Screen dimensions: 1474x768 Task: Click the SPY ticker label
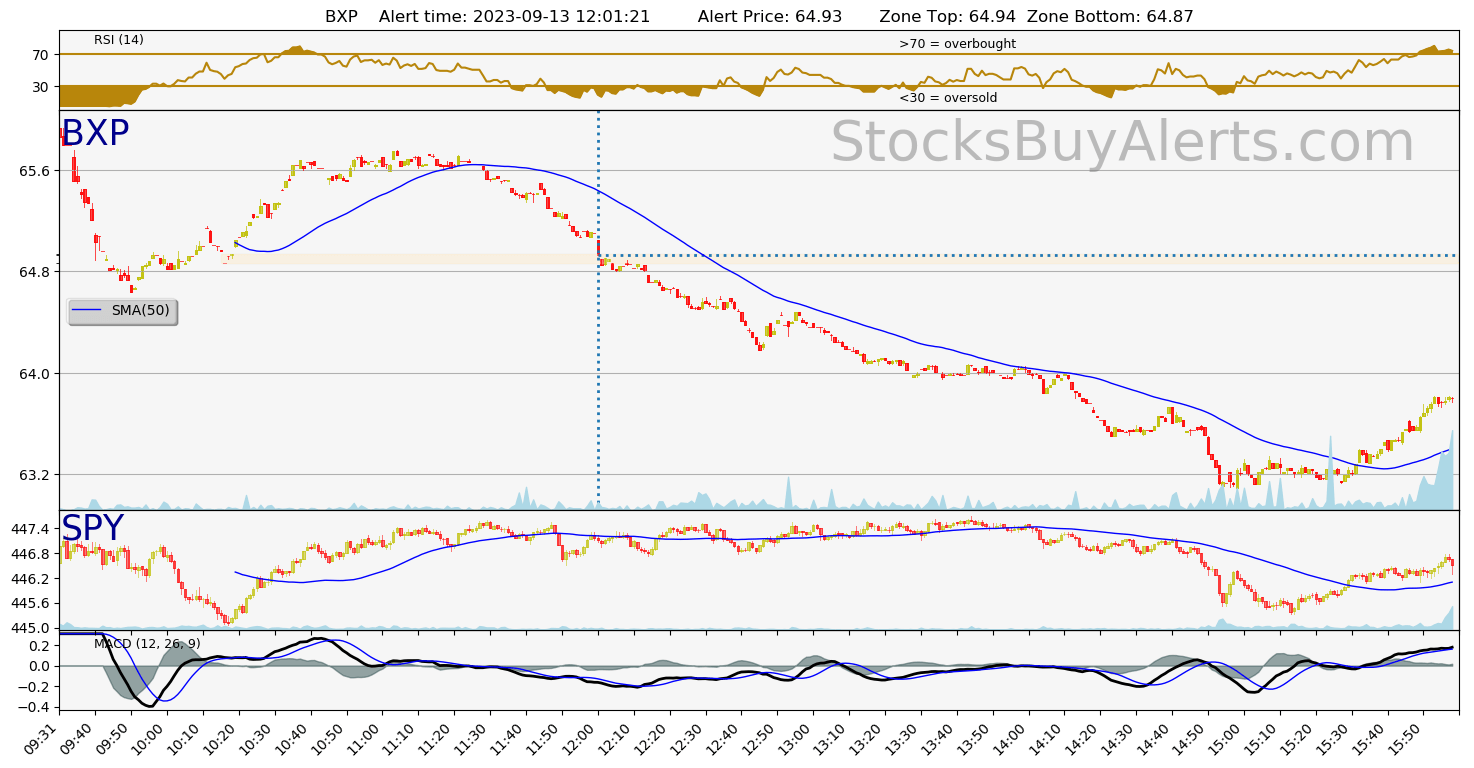(x=92, y=528)
